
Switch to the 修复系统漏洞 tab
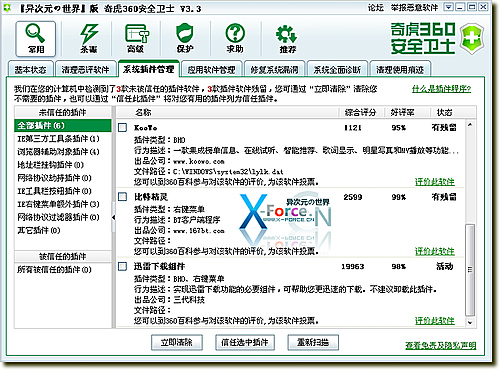tap(274, 69)
